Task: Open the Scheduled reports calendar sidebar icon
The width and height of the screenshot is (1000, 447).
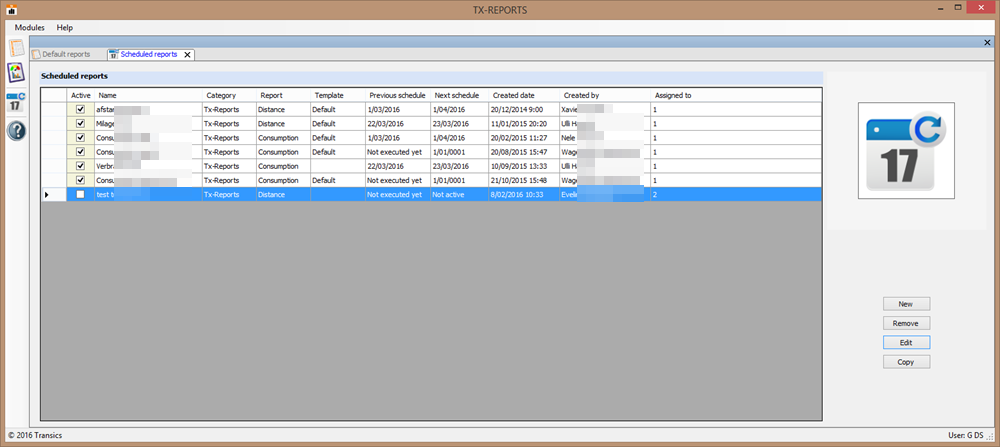Action: tap(15, 101)
